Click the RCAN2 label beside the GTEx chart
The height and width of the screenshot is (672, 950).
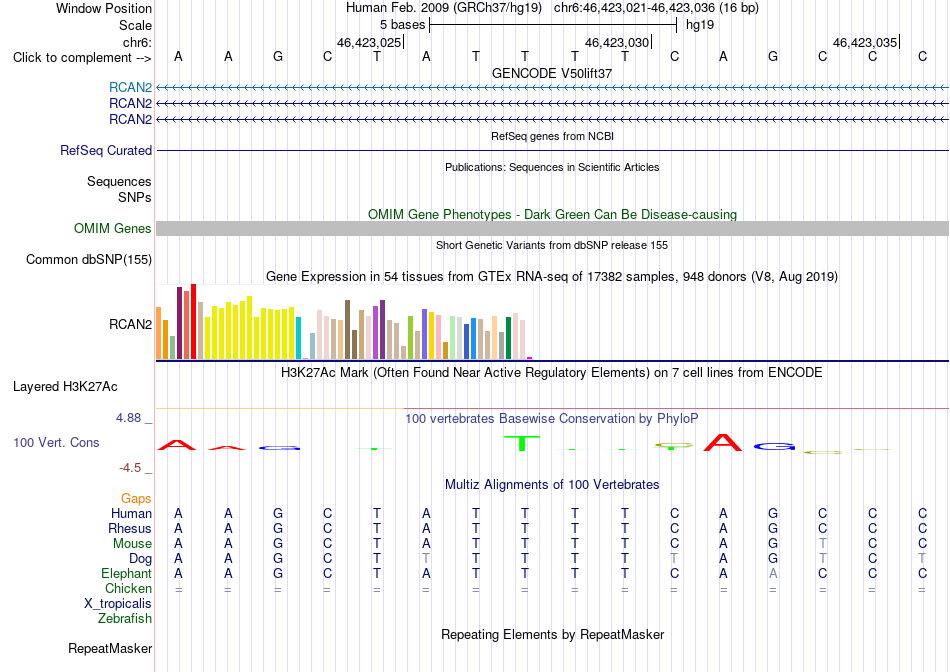click(130, 324)
